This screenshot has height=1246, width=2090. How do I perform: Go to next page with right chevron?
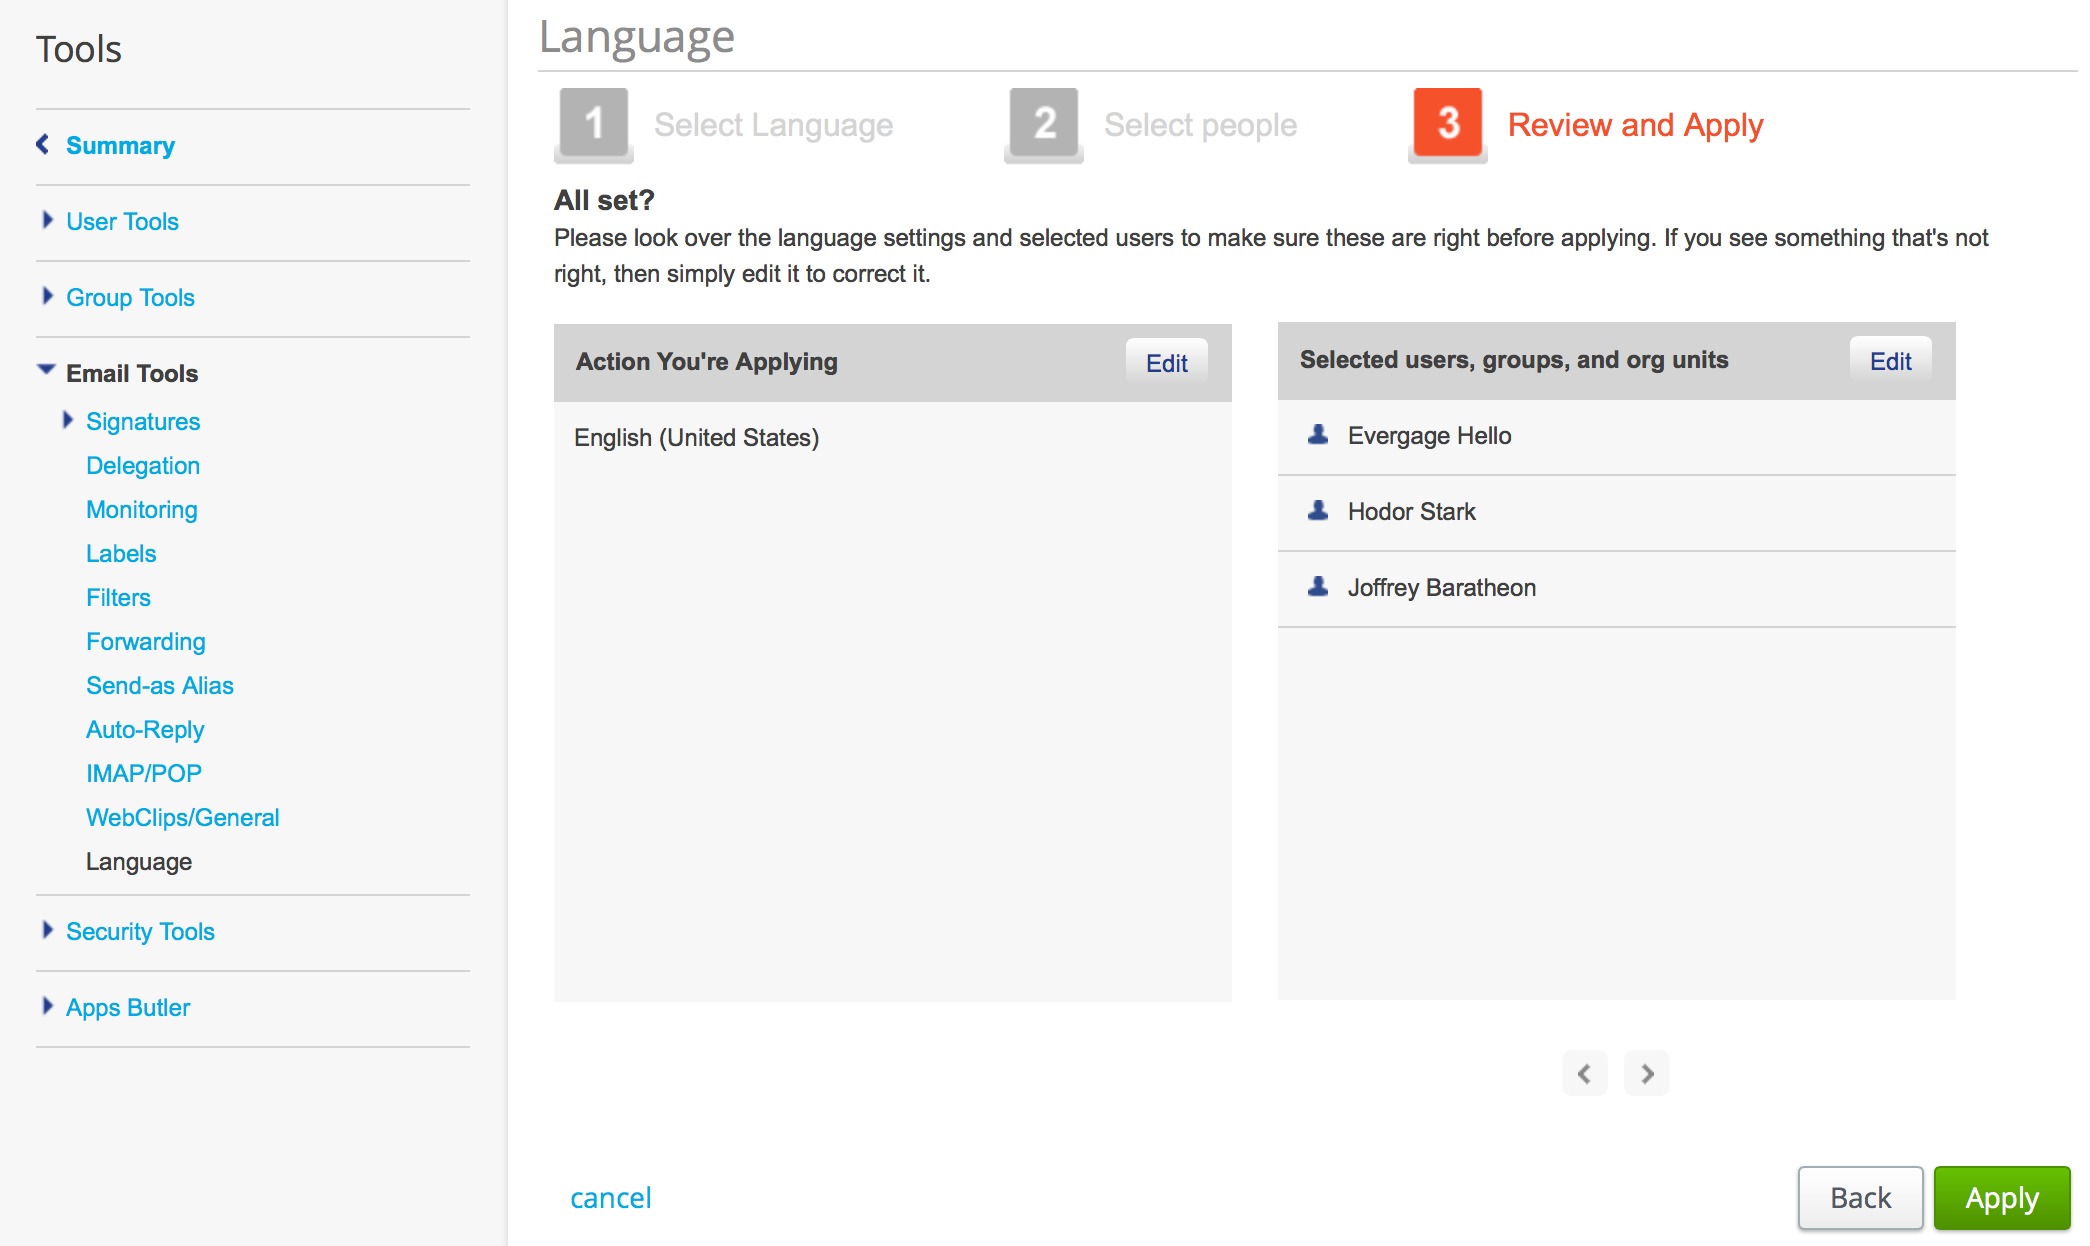1647,1073
